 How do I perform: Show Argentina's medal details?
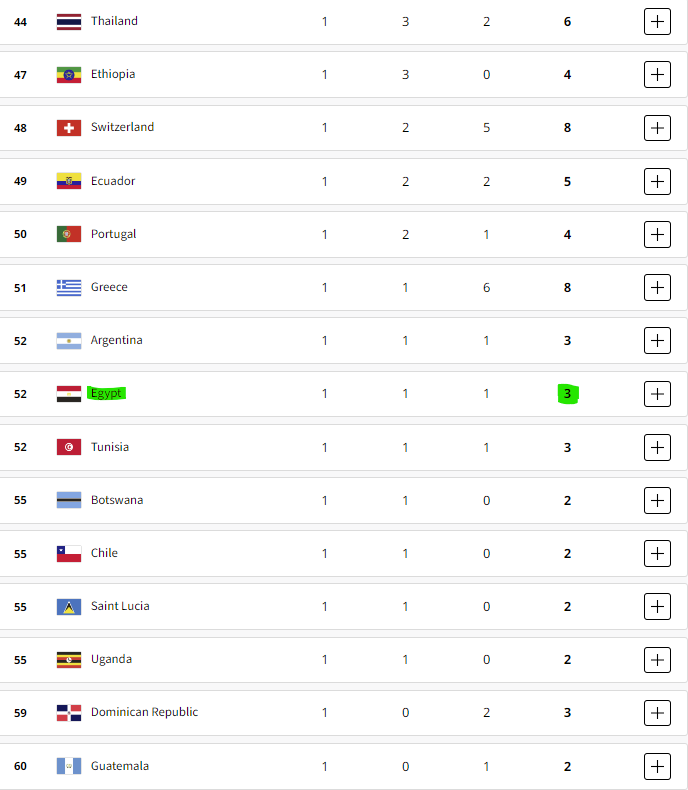click(x=657, y=340)
